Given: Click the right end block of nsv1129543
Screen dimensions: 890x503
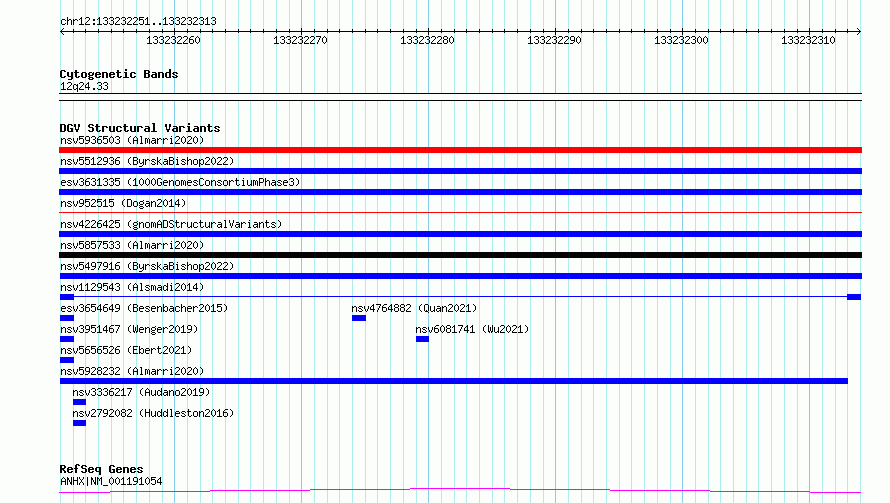Looking at the screenshot, I should pos(854,297).
